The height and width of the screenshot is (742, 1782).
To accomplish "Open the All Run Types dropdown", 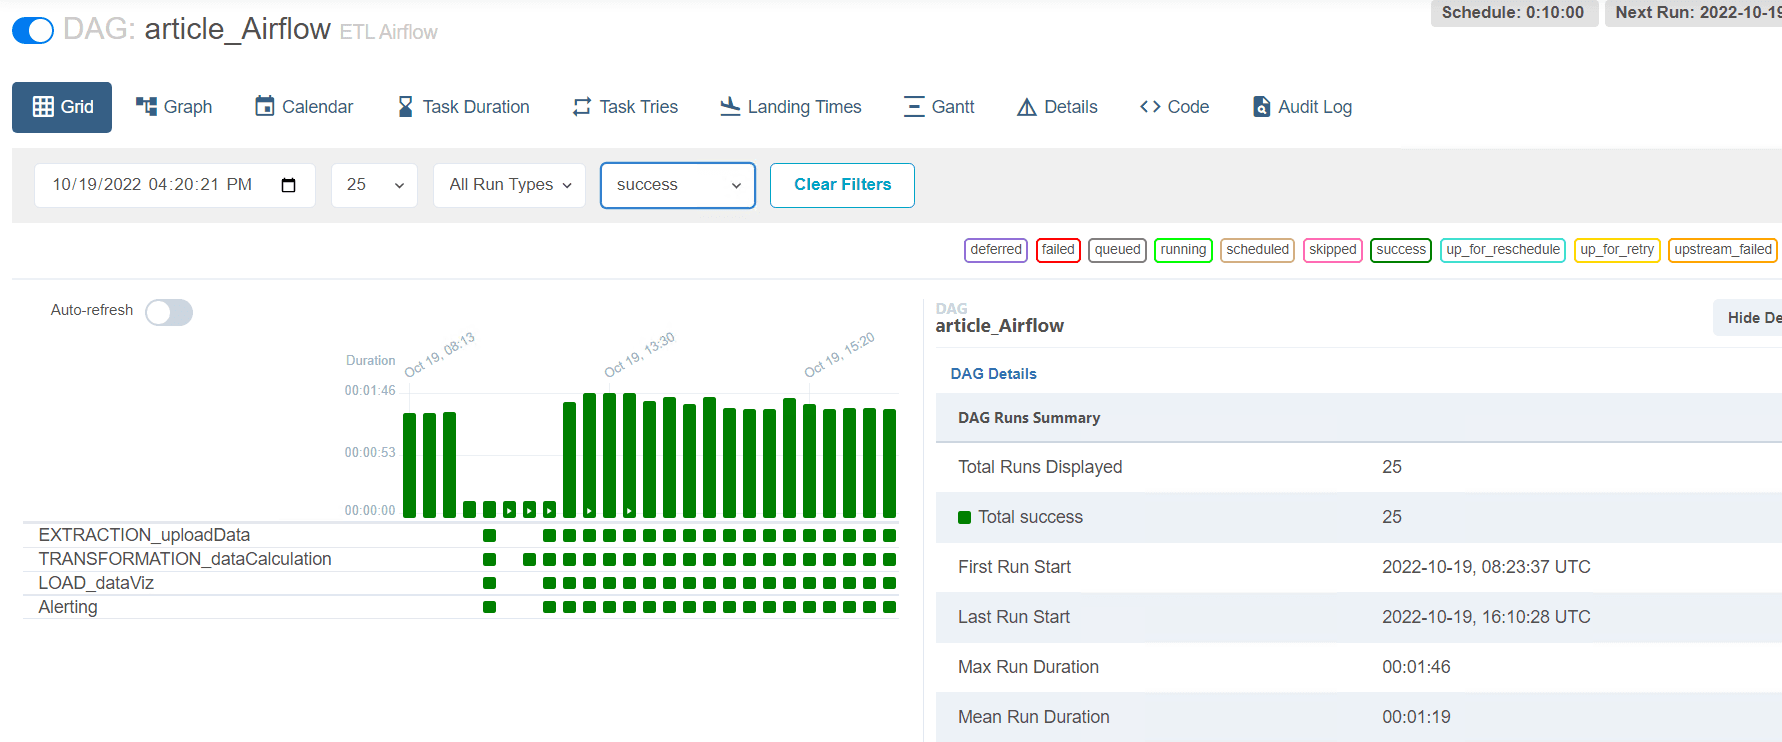I will point(509,185).
